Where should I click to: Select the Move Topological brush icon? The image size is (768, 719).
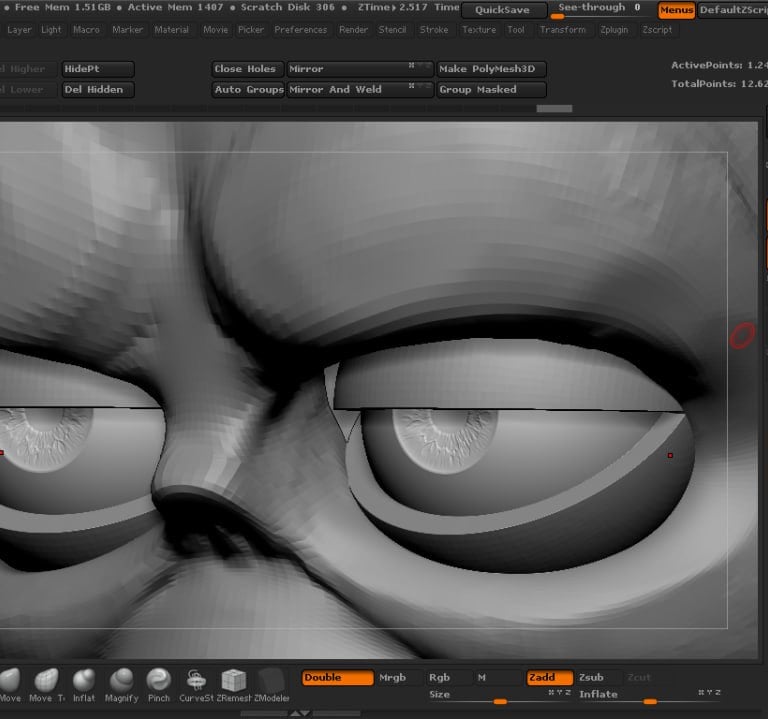point(47,685)
